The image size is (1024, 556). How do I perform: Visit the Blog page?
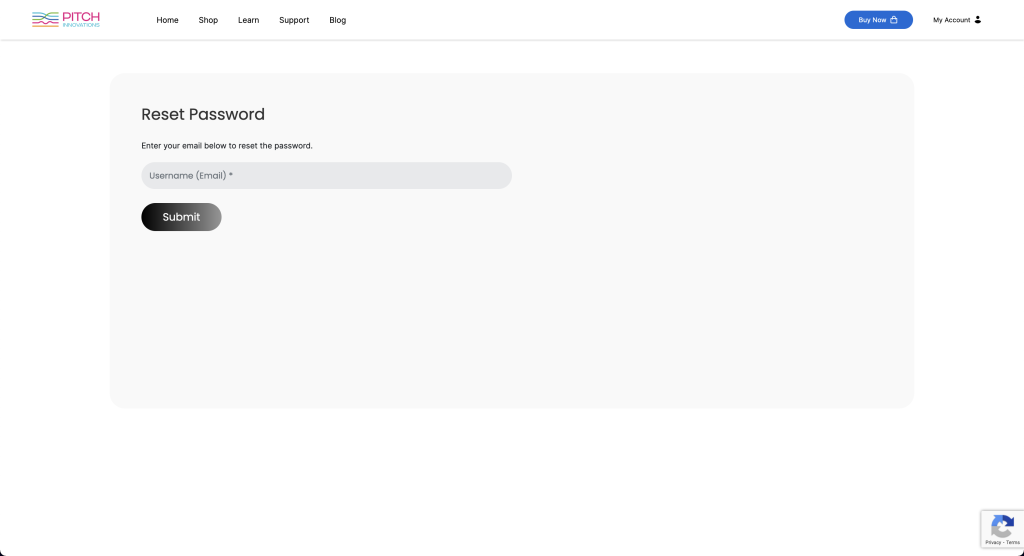pyautogui.click(x=338, y=20)
